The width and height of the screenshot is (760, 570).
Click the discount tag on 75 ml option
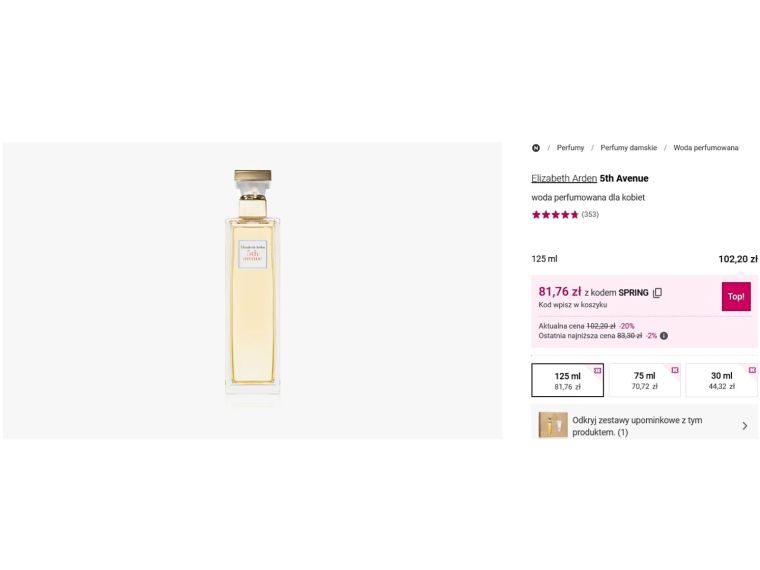(x=675, y=370)
